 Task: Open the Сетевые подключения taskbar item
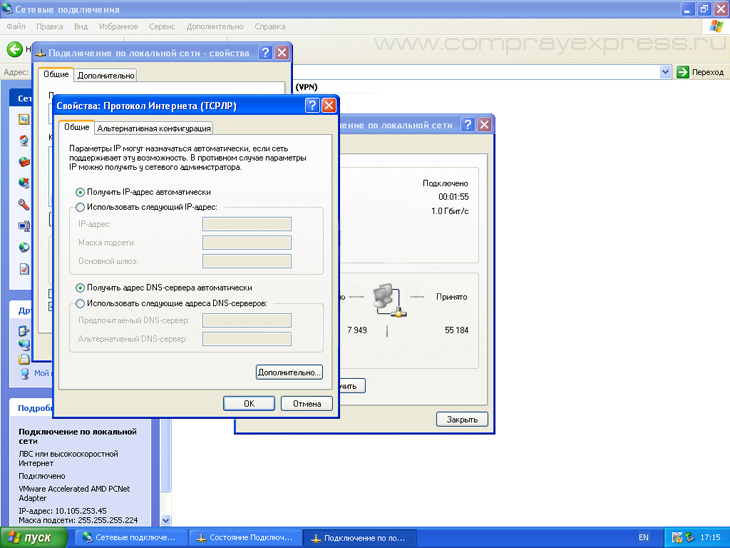pyautogui.click(x=130, y=538)
